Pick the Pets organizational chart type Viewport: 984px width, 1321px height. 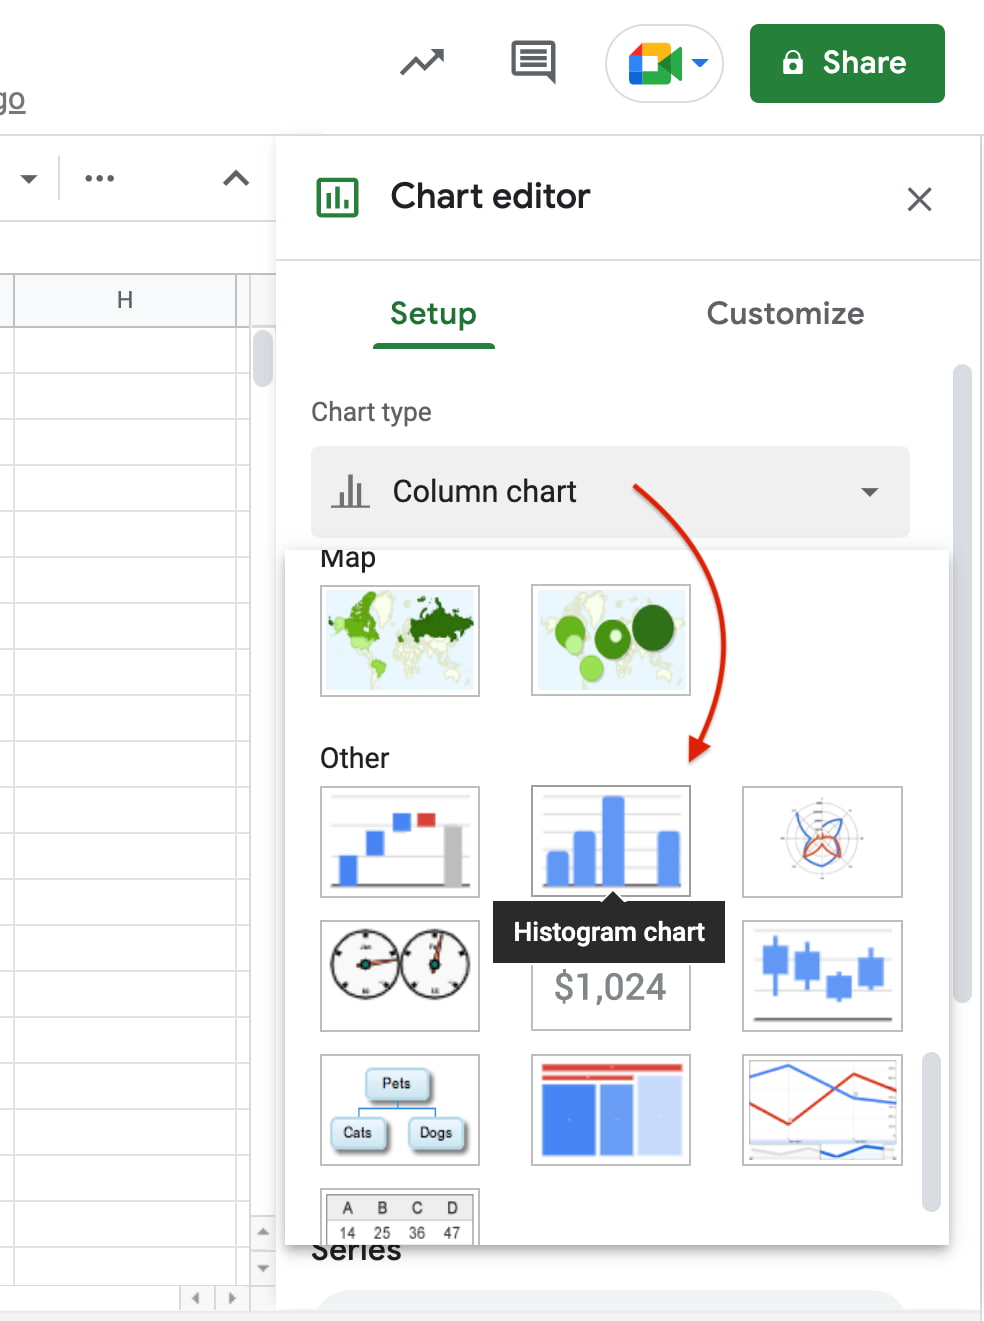(x=399, y=1109)
